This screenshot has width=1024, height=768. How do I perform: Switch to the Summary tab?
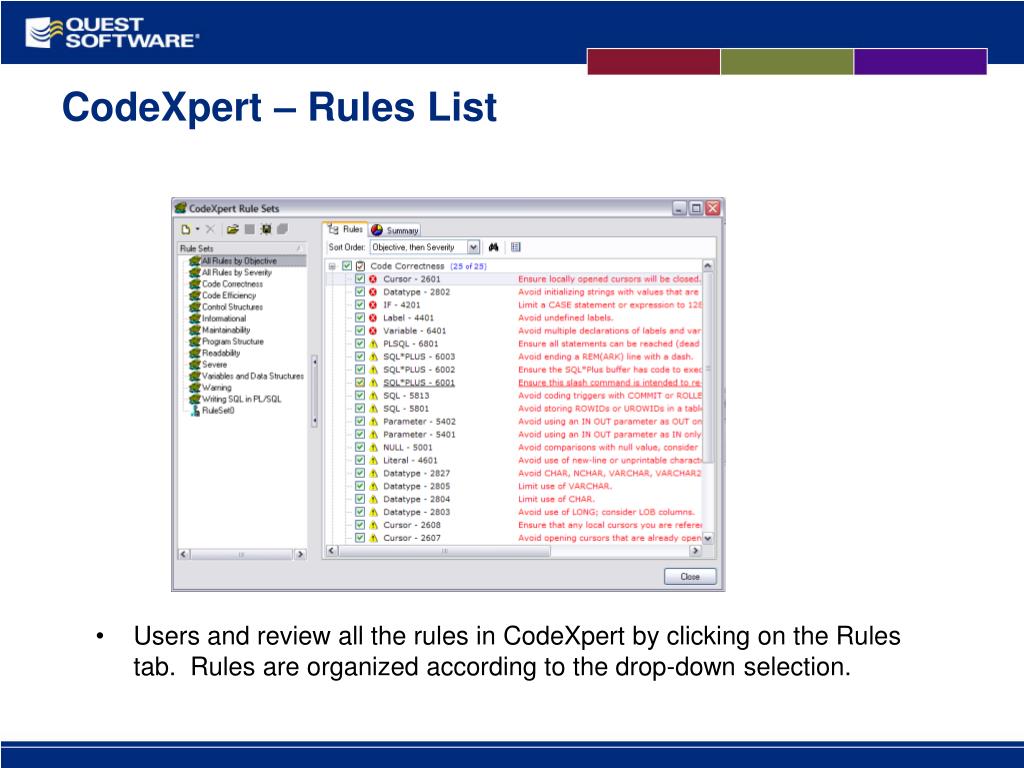[x=395, y=231]
